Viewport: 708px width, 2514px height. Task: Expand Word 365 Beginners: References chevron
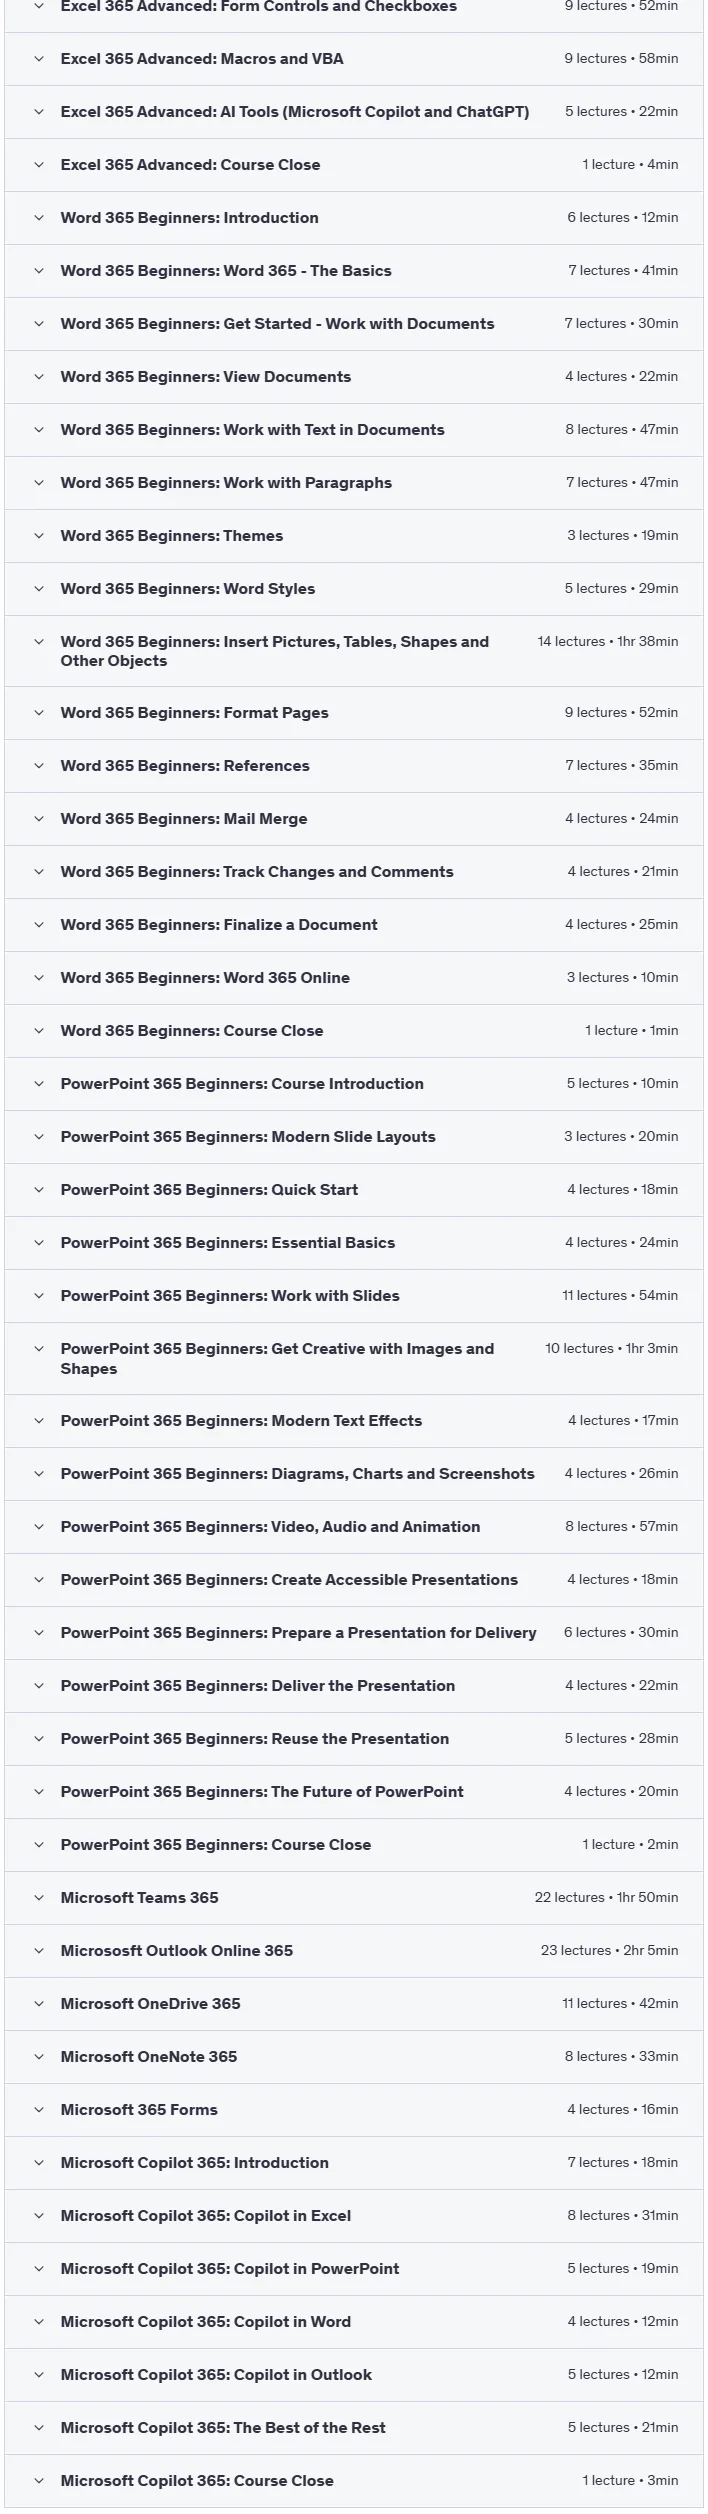(39, 766)
